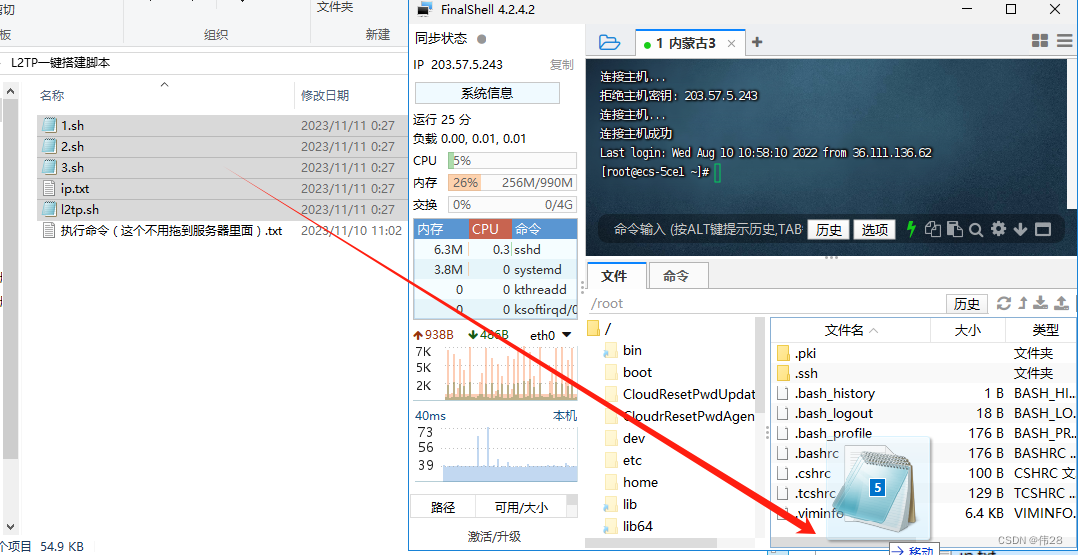This screenshot has width=1078, height=555.
Task: Click the fullscreen window icon in terminal bar
Action: (x=1043, y=229)
